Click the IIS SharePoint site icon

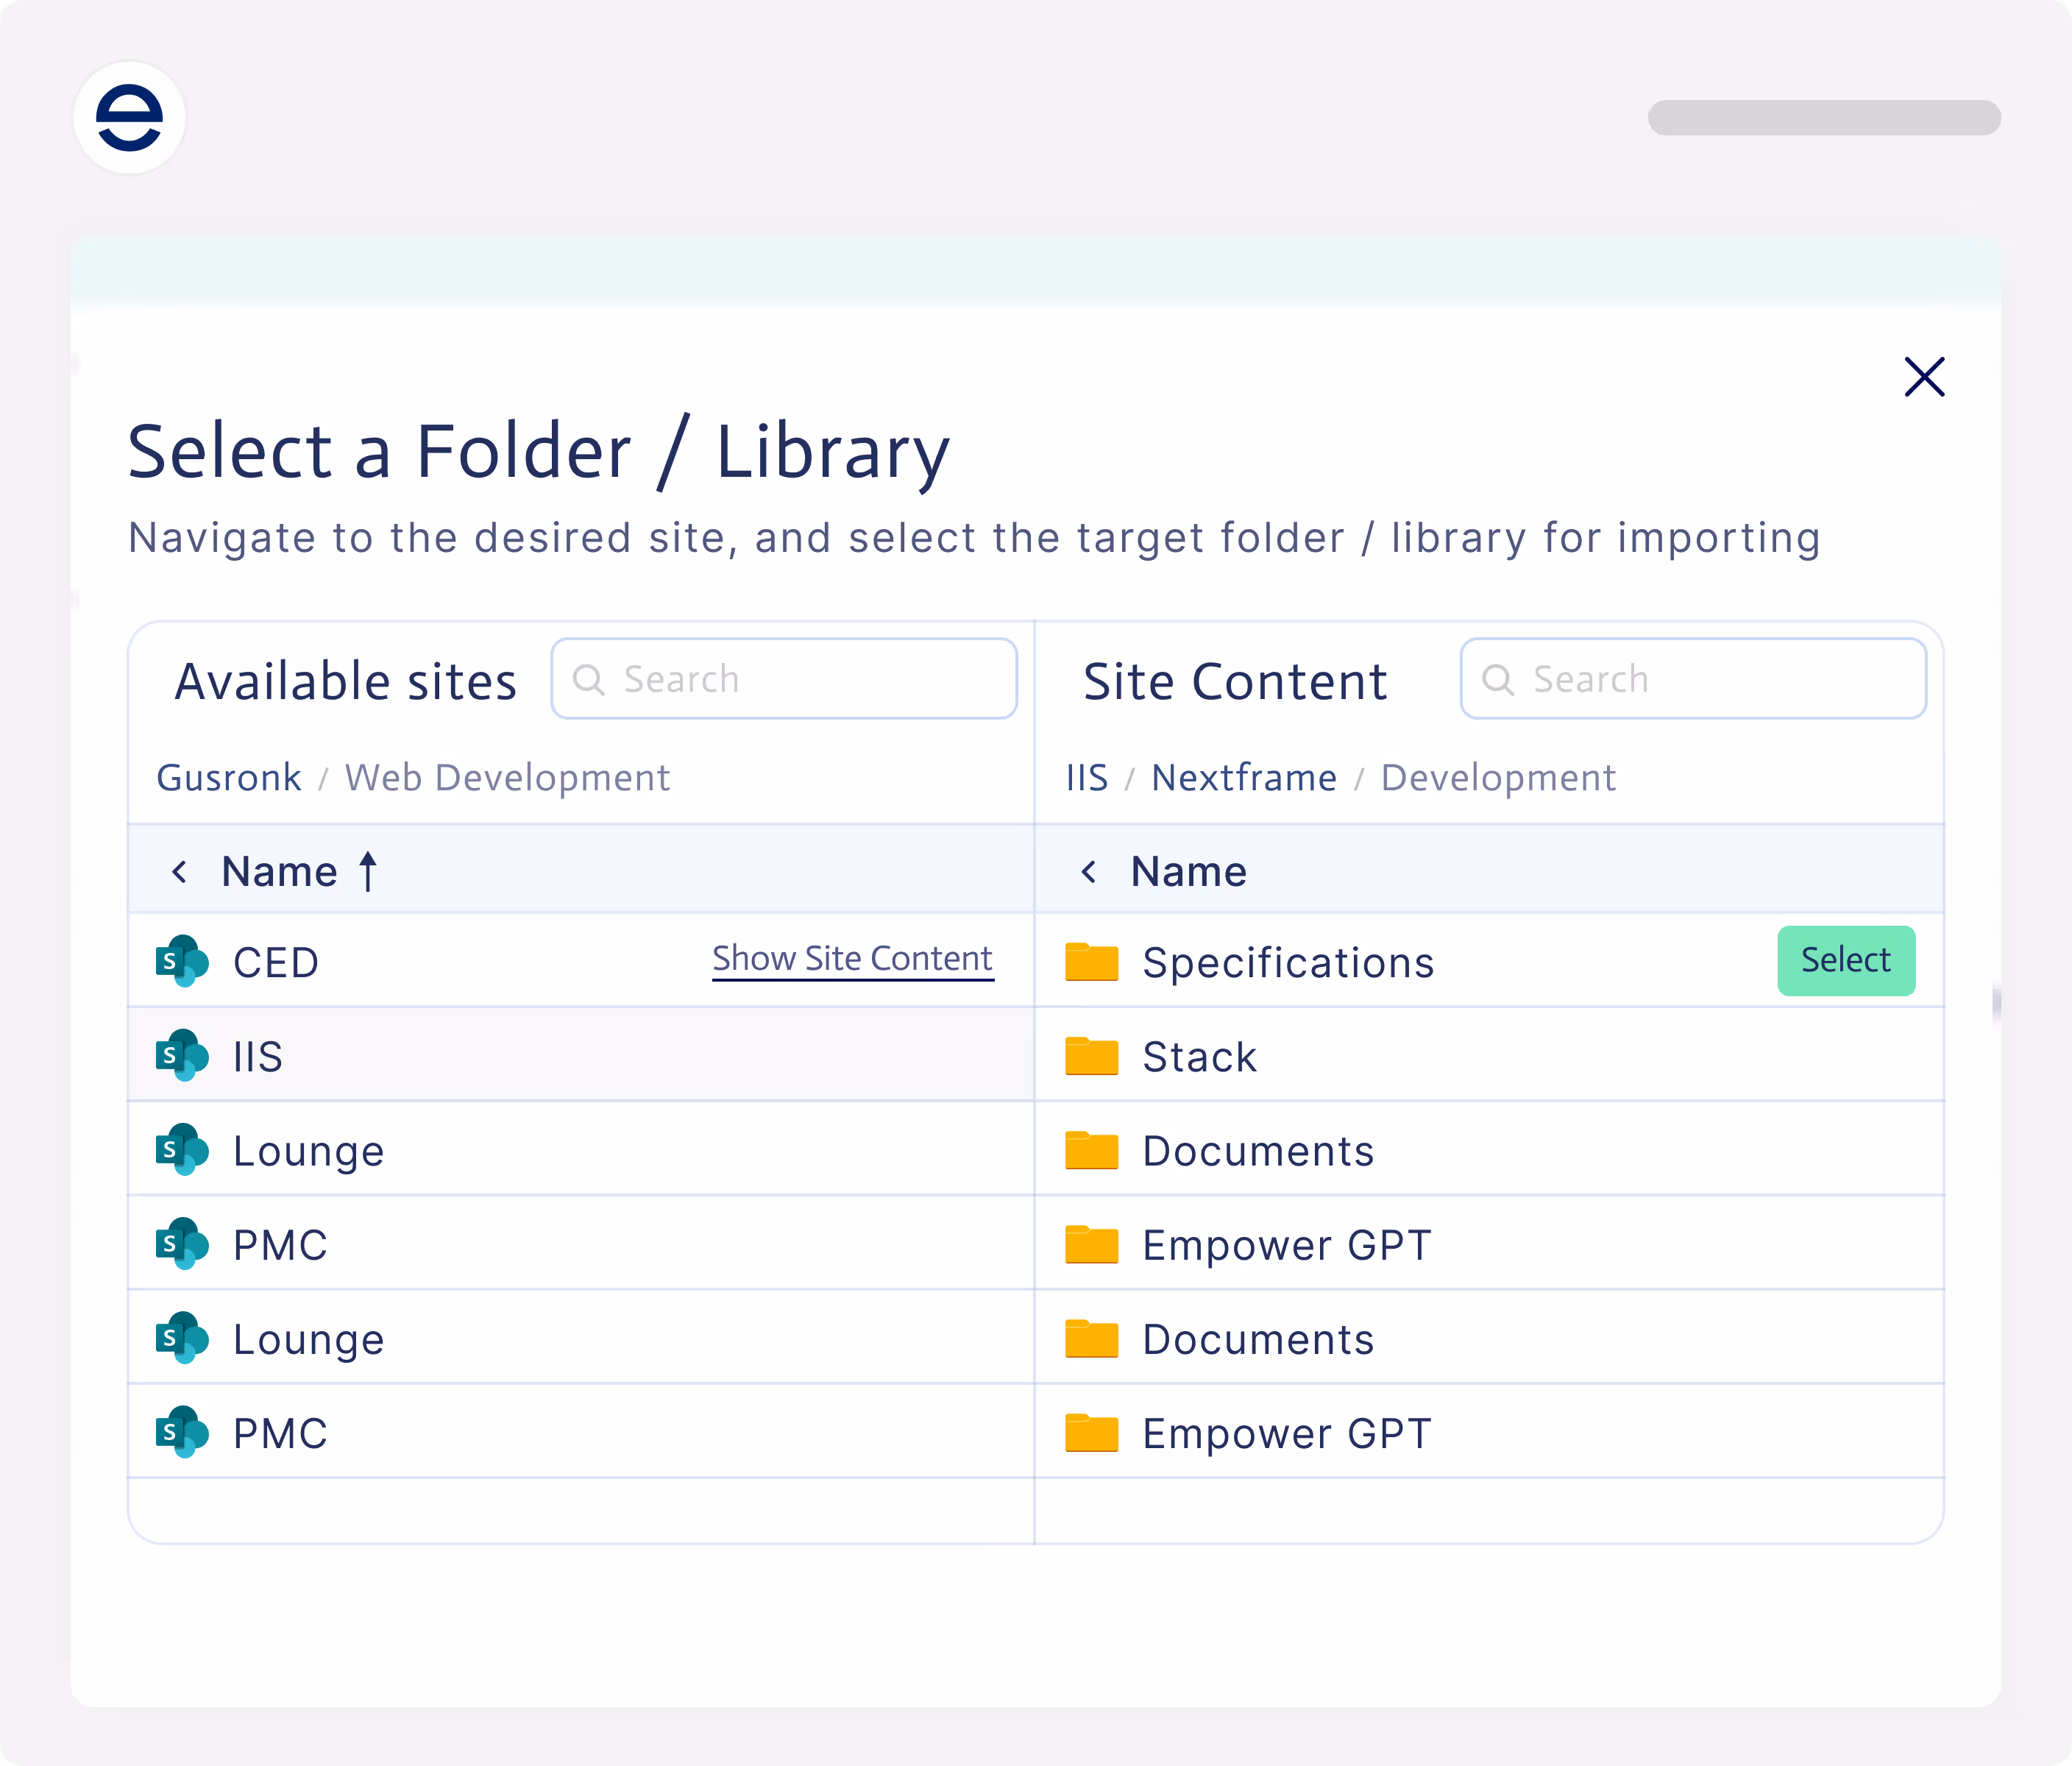coord(182,1055)
